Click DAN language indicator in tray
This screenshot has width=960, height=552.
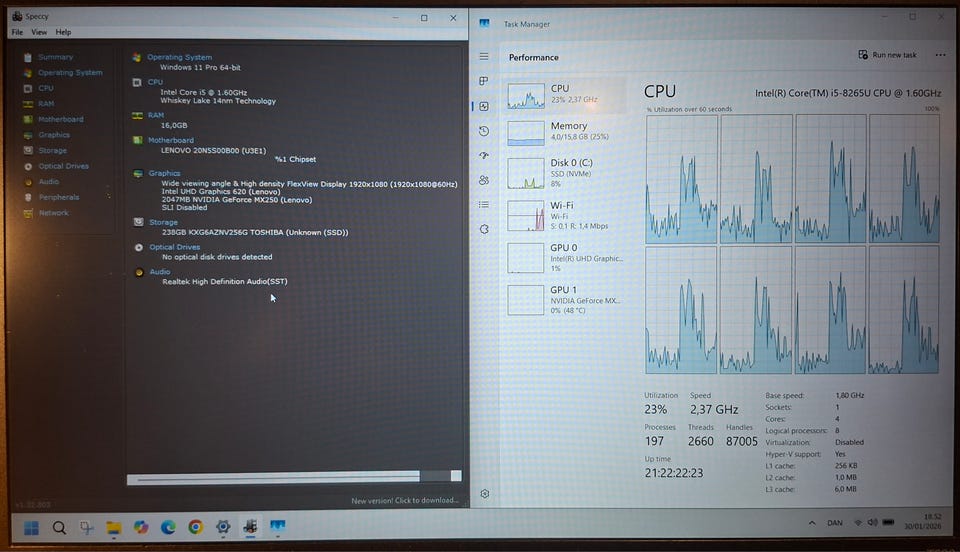point(834,523)
